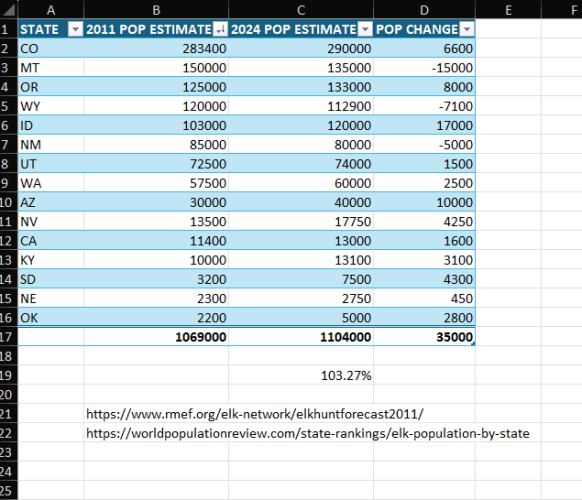This screenshot has height=500, width=582.
Task: Open the worldpopulationreview elk population link
Action: coord(308,433)
